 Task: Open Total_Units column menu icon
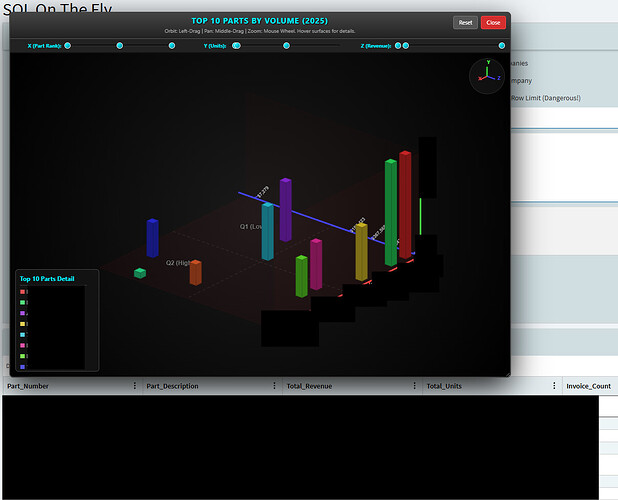pos(554,385)
